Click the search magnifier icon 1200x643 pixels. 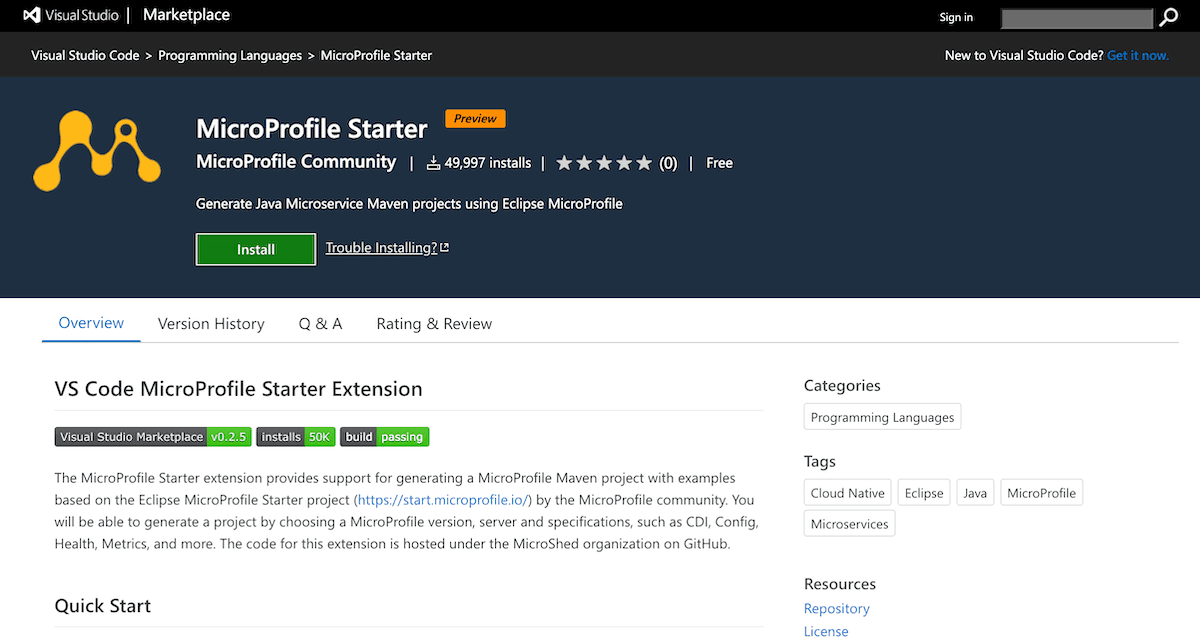1169,17
